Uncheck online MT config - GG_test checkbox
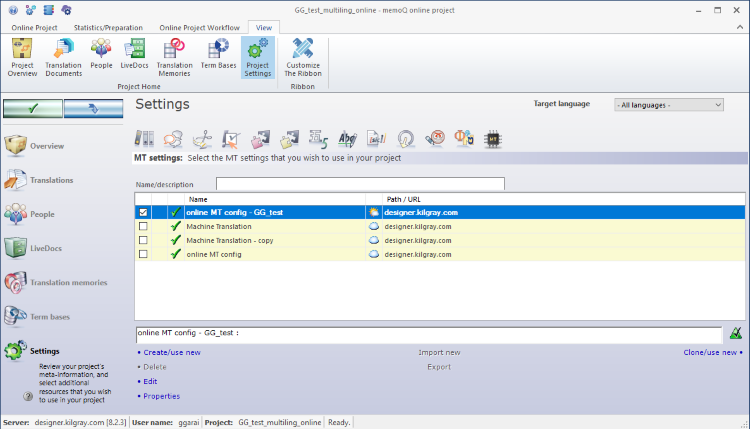The height and width of the screenshot is (429, 750). (143, 212)
